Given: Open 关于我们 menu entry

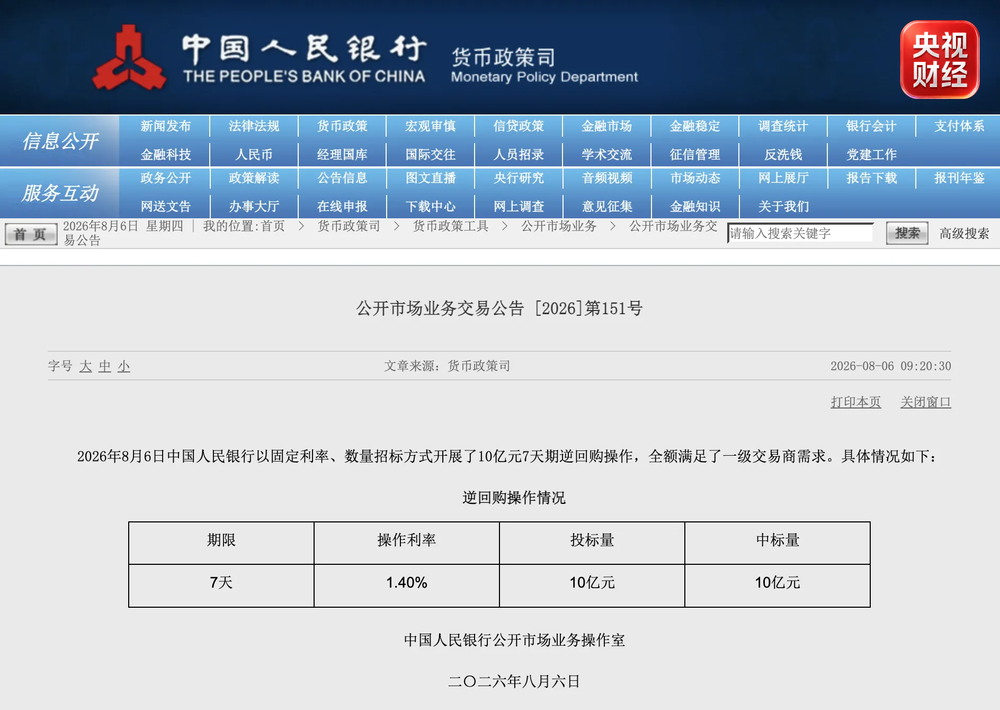Looking at the screenshot, I should (x=783, y=206).
